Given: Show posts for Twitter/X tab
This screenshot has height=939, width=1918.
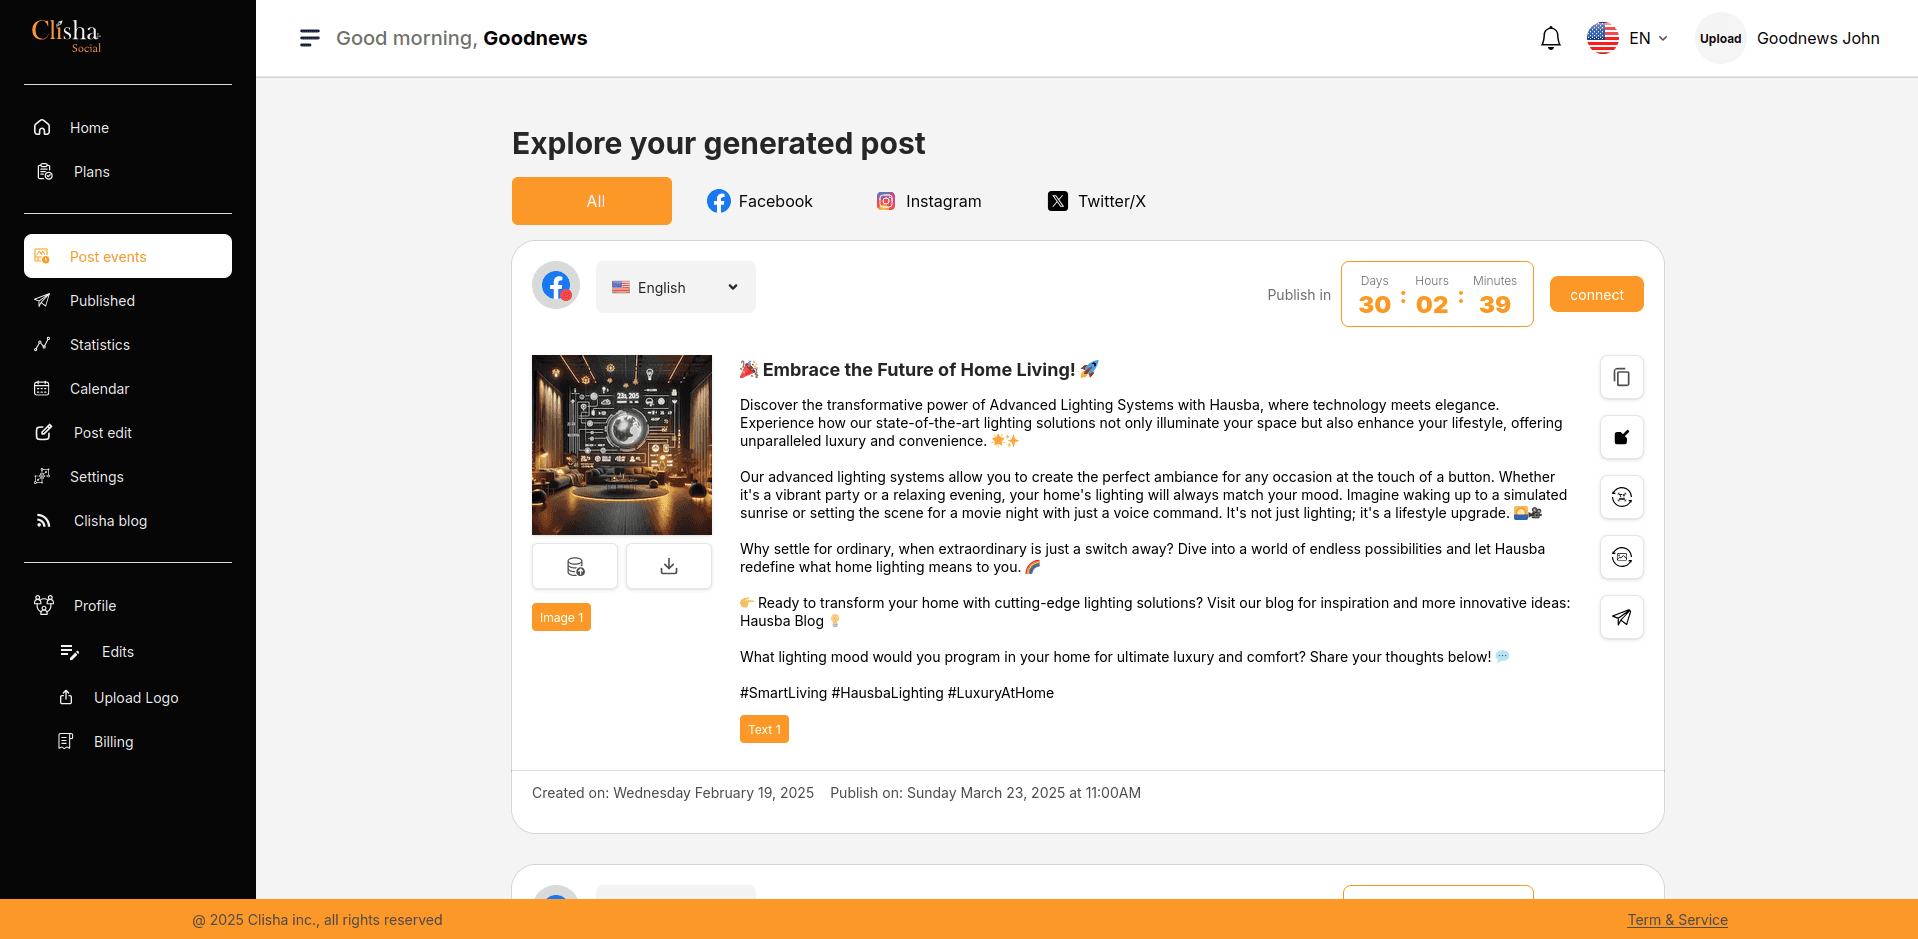Looking at the screenshot, I should coord(1097,201).
